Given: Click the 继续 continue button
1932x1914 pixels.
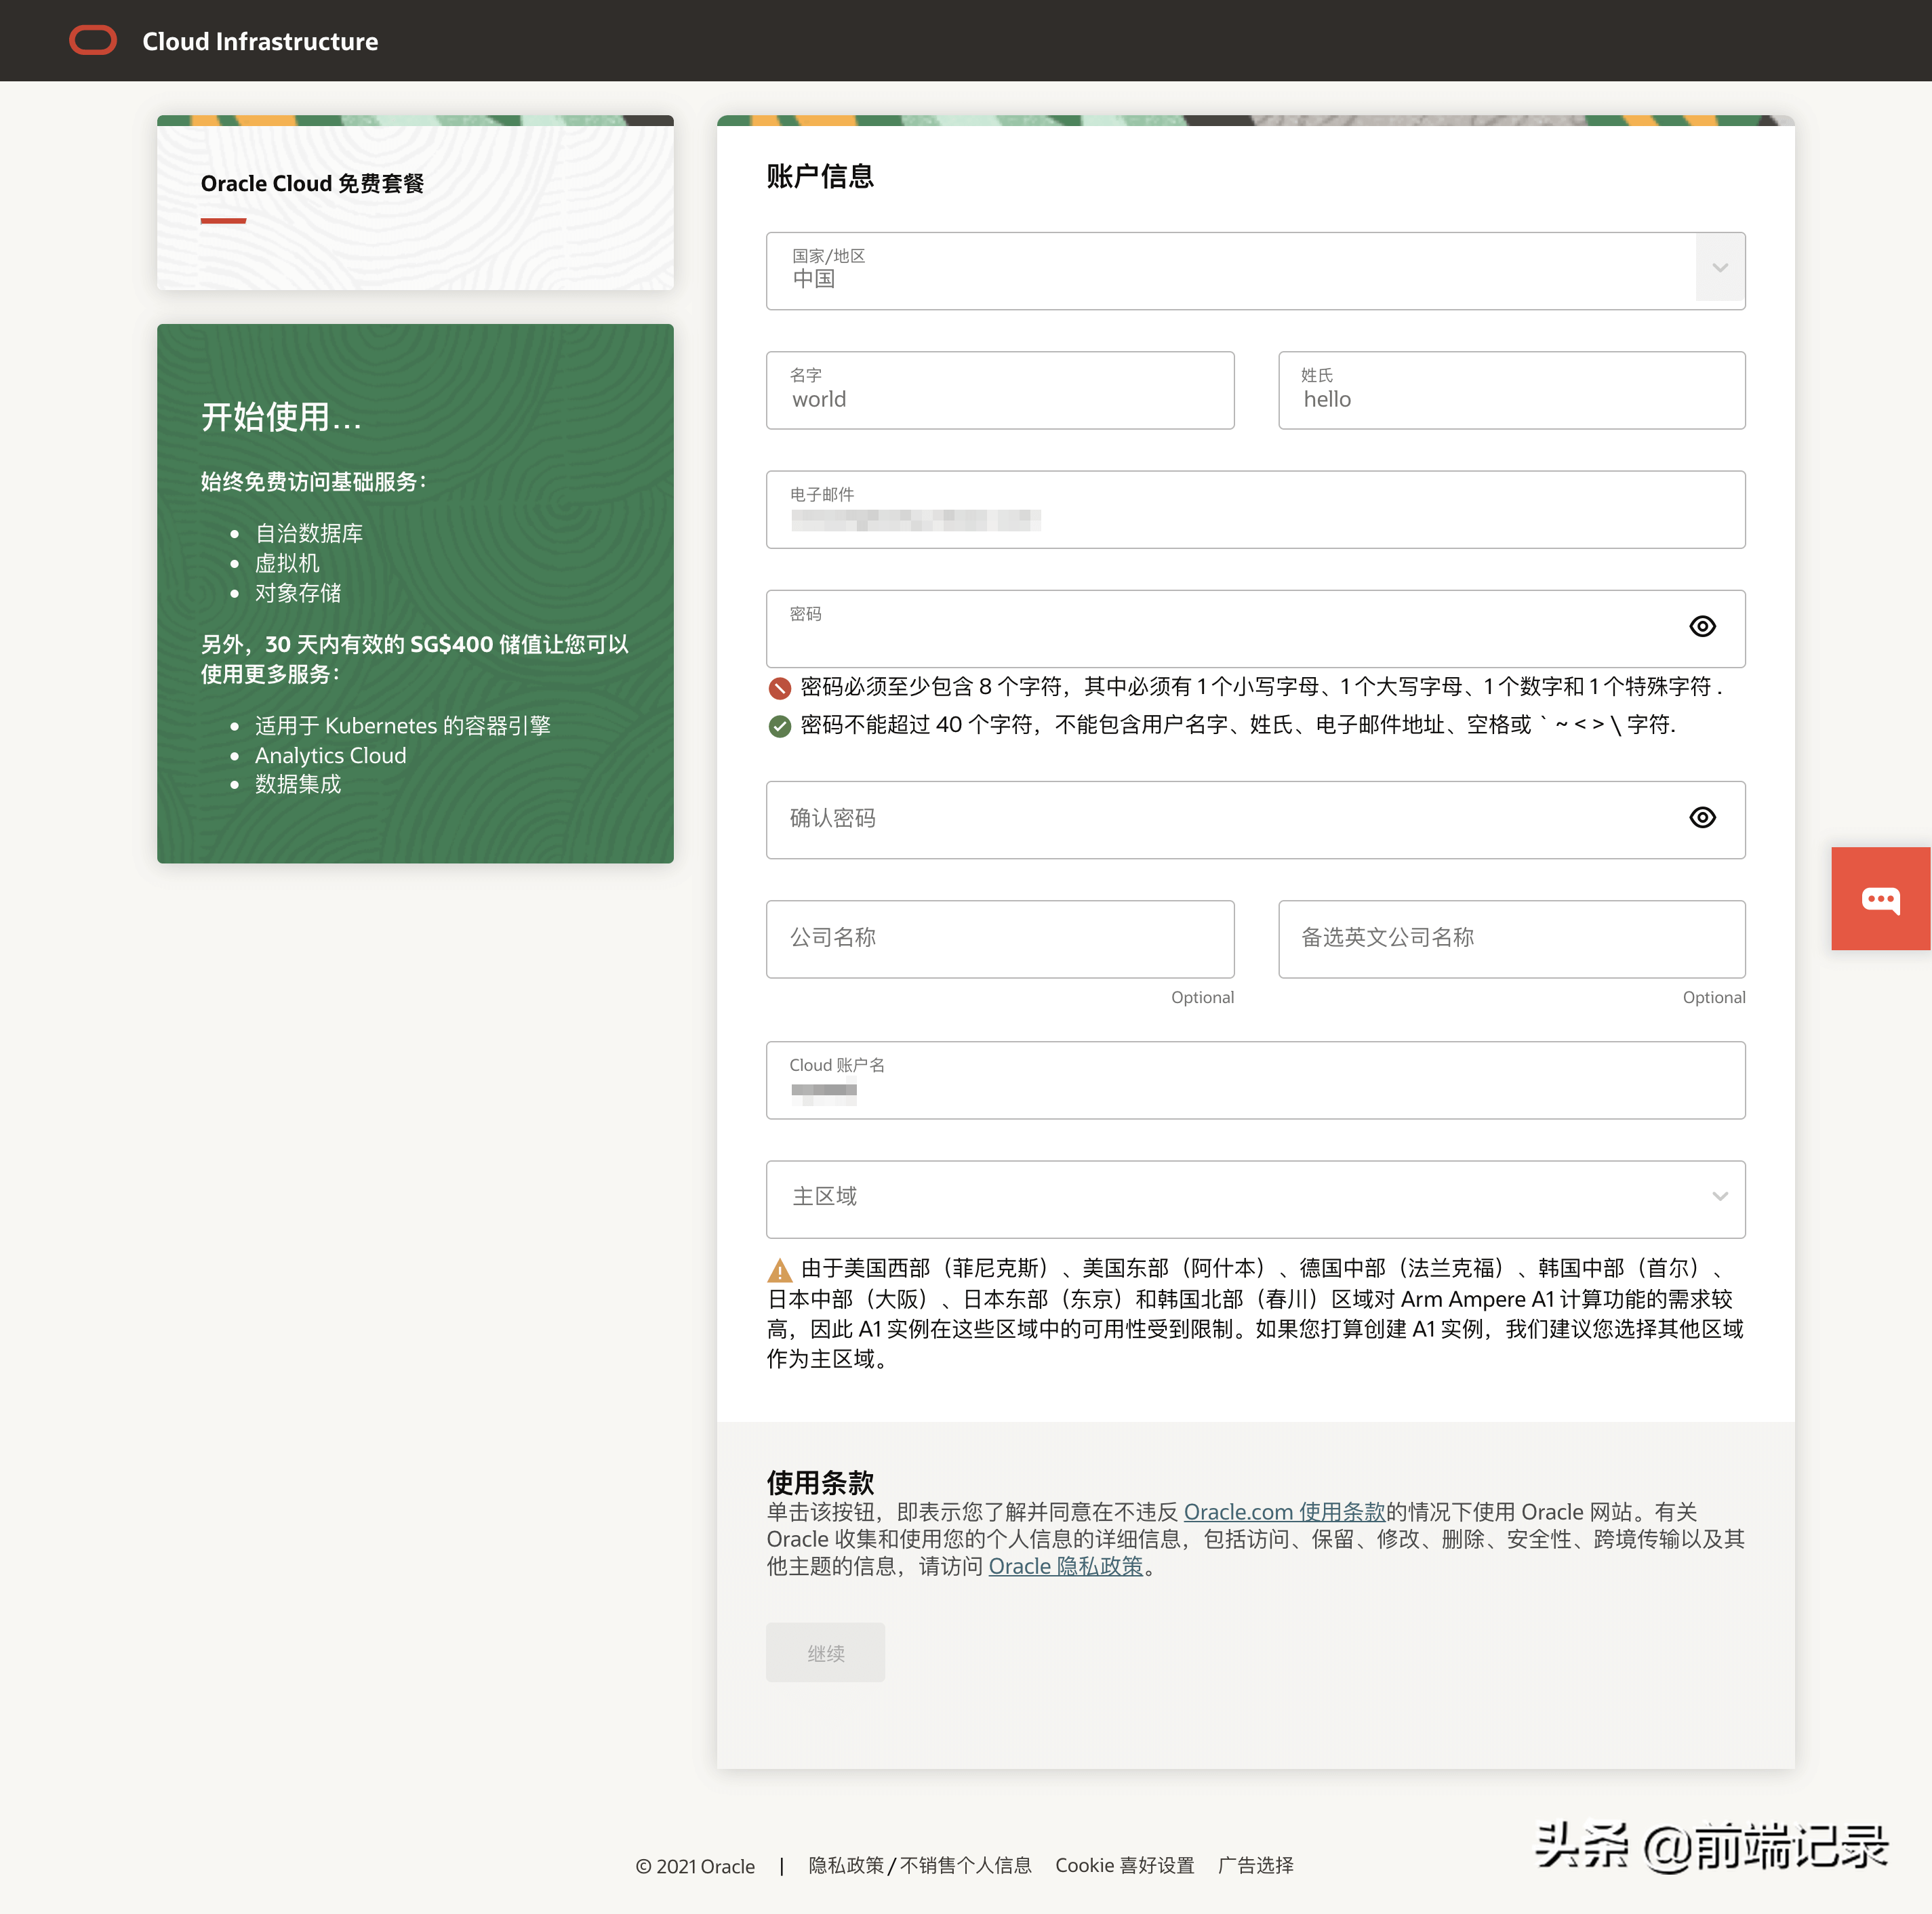Looking at the screenshot, I should (x=825, y=1652).
